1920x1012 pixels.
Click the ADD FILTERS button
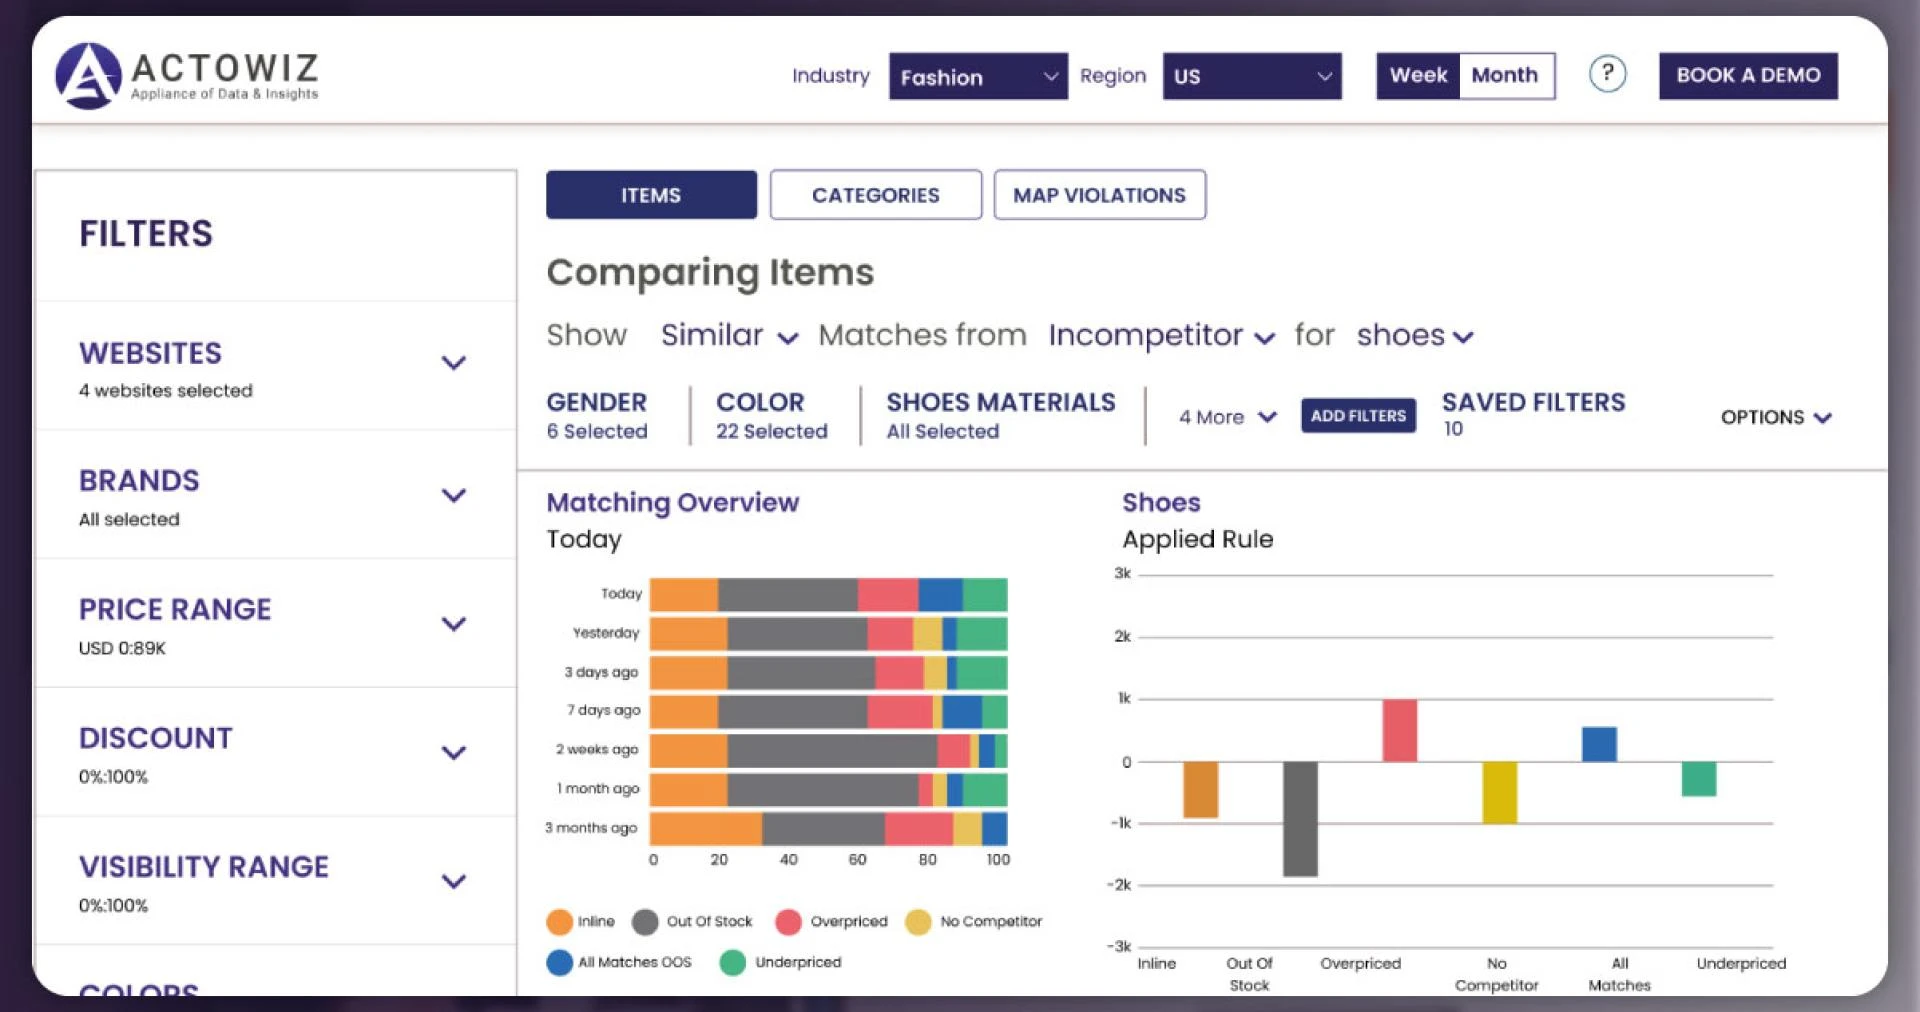[1358, 415]
